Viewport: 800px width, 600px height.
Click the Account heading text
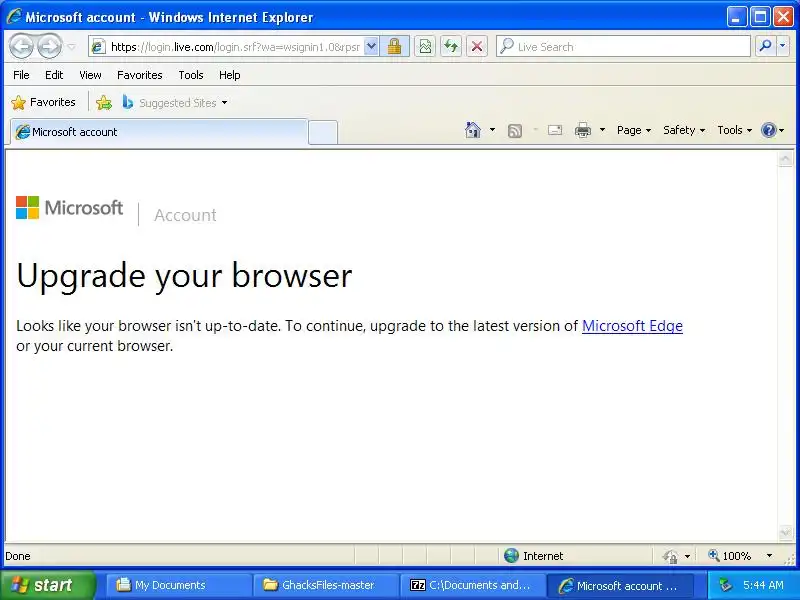point(185,215)
